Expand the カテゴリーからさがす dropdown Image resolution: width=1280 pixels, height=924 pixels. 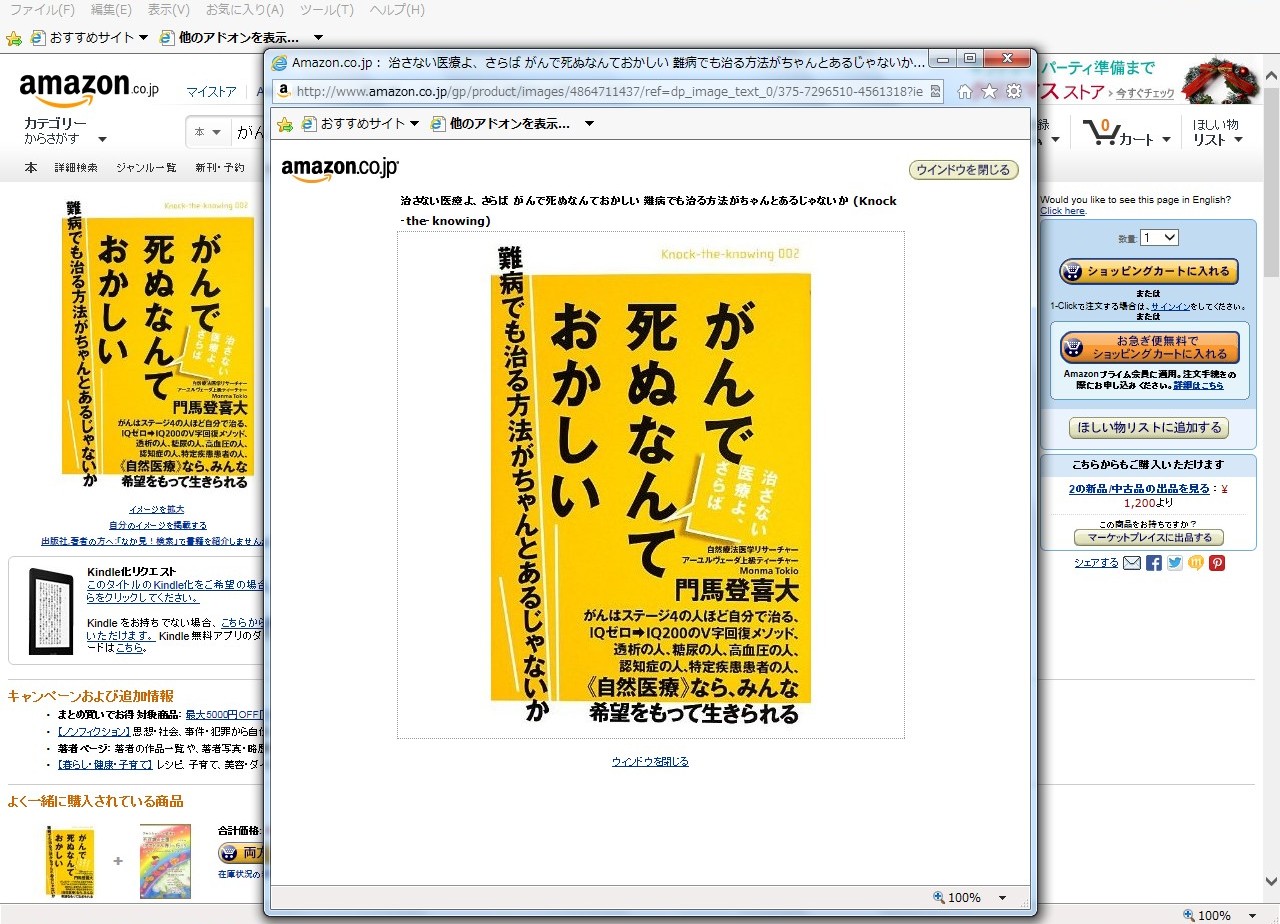[65, 131]
